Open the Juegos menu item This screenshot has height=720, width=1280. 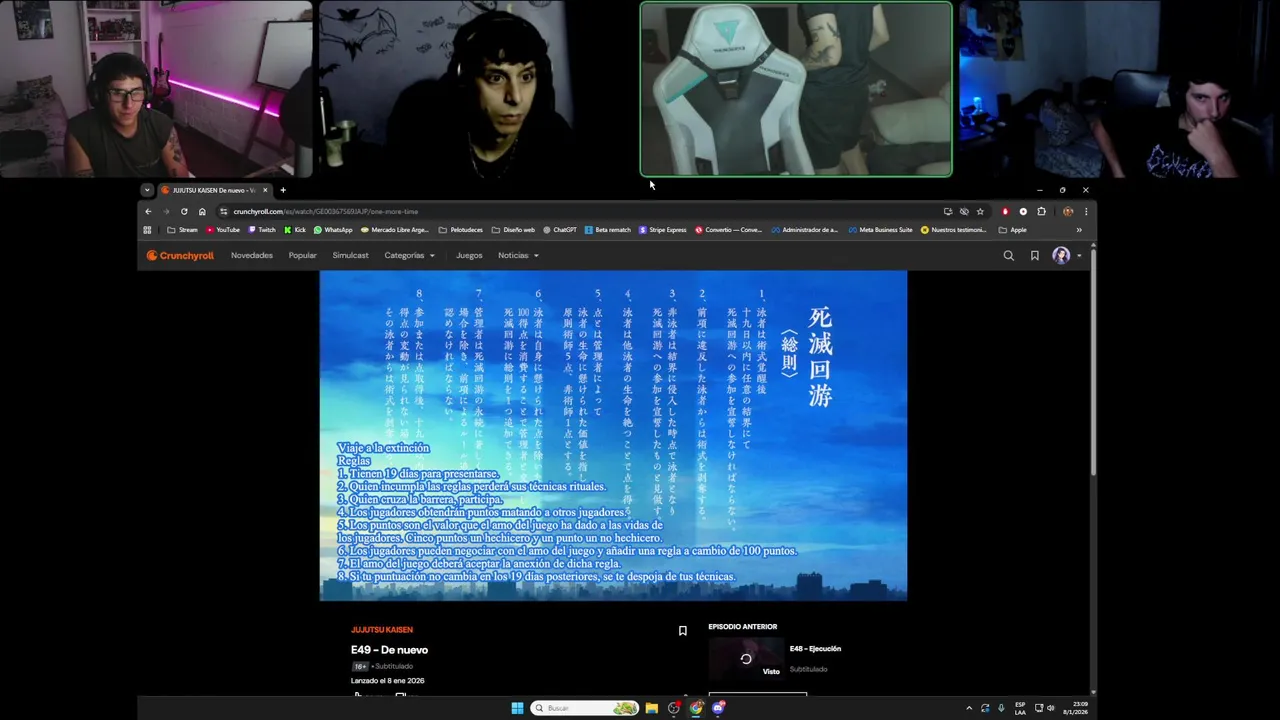(469, 256)
